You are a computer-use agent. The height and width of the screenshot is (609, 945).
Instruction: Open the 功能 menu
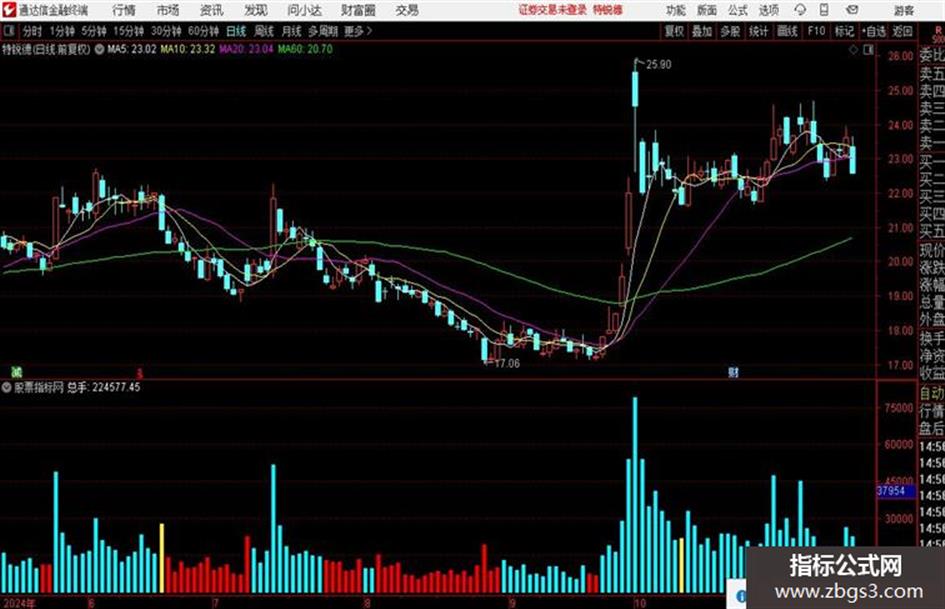[676, 10]
